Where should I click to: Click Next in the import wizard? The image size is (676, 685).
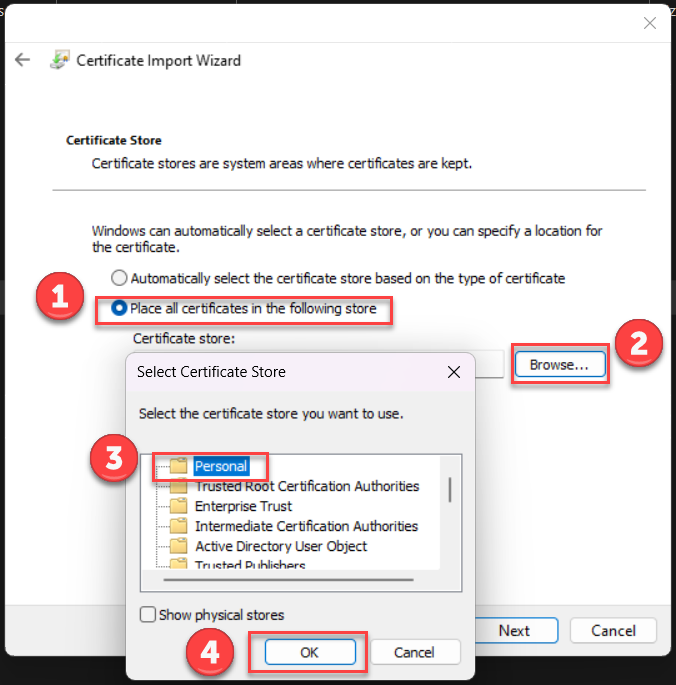514,630
